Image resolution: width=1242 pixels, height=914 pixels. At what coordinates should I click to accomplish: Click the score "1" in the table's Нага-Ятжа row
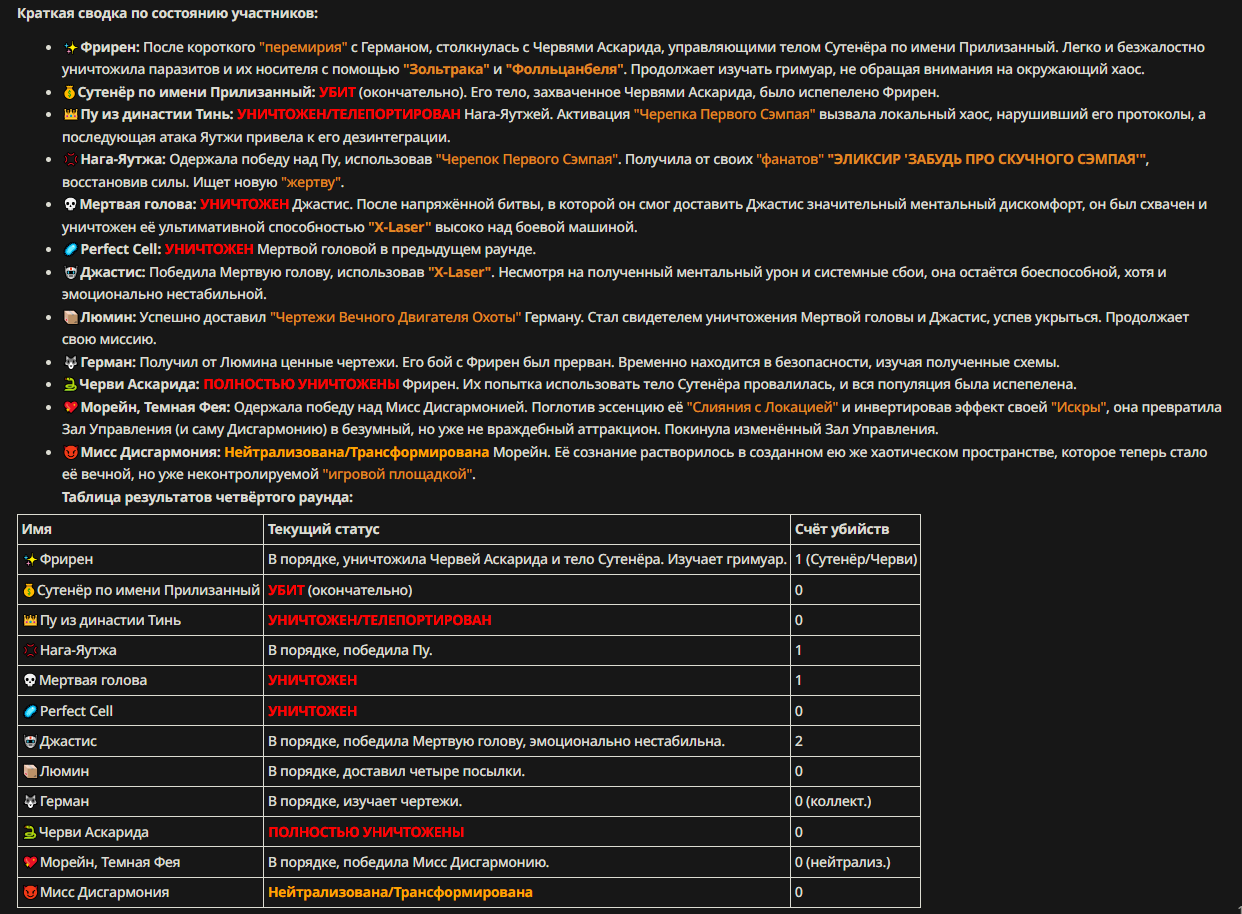click(x=799, y=651)
